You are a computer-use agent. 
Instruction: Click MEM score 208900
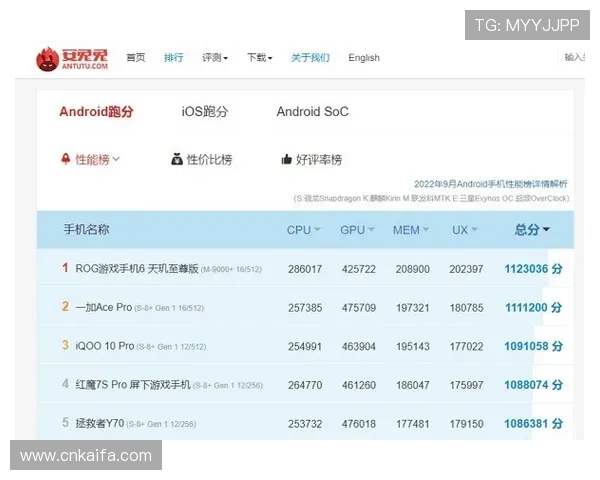(412, 269)
